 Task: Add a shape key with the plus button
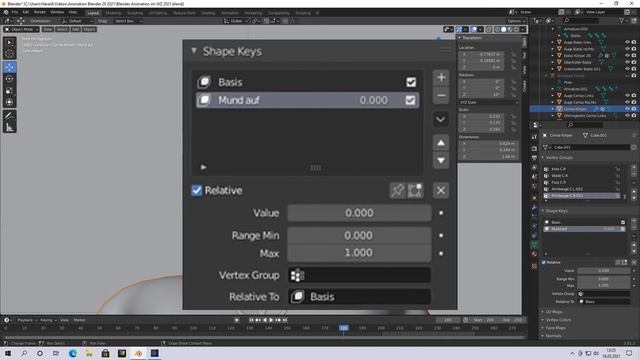[441, 78]
